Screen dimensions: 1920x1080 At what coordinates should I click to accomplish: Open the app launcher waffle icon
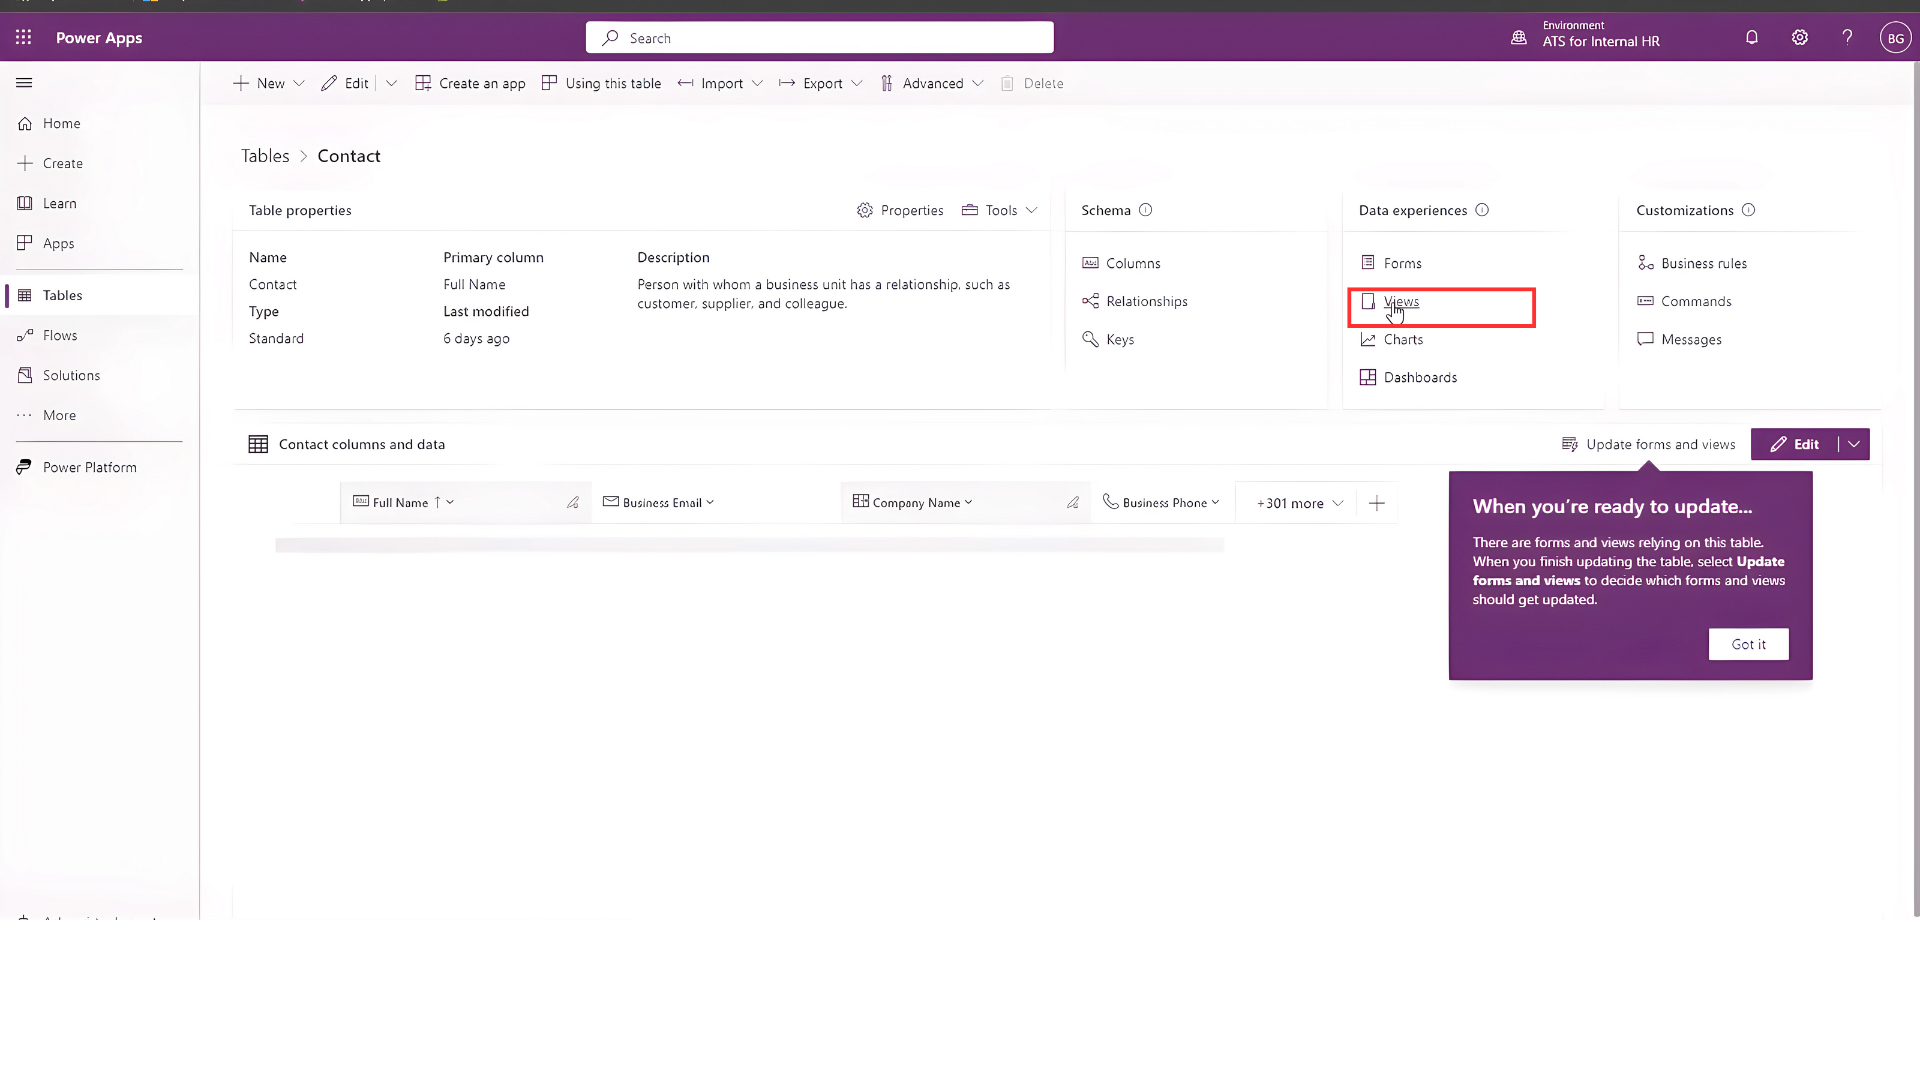click(24, 37)
